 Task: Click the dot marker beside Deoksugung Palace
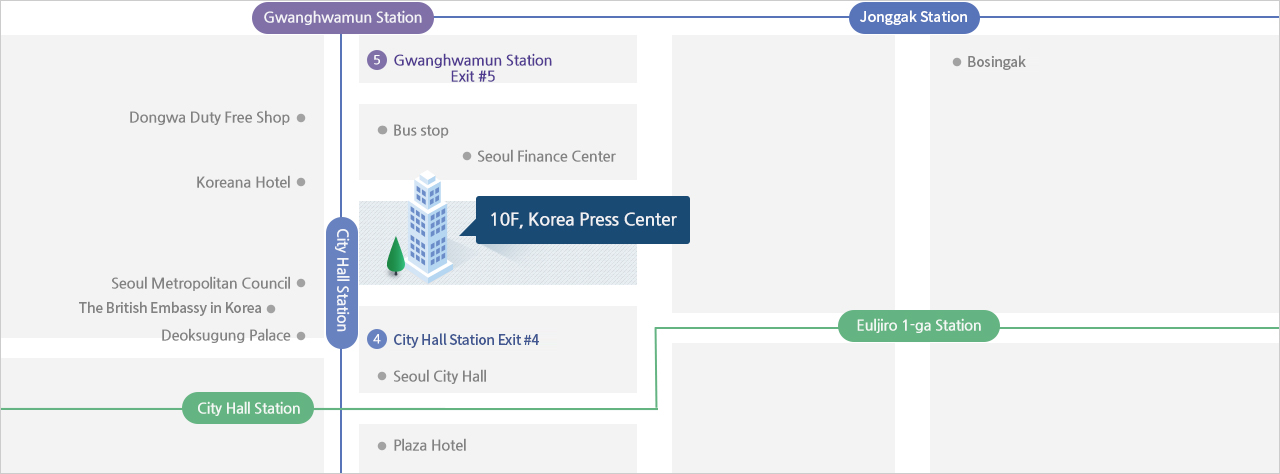coord(301,336)
